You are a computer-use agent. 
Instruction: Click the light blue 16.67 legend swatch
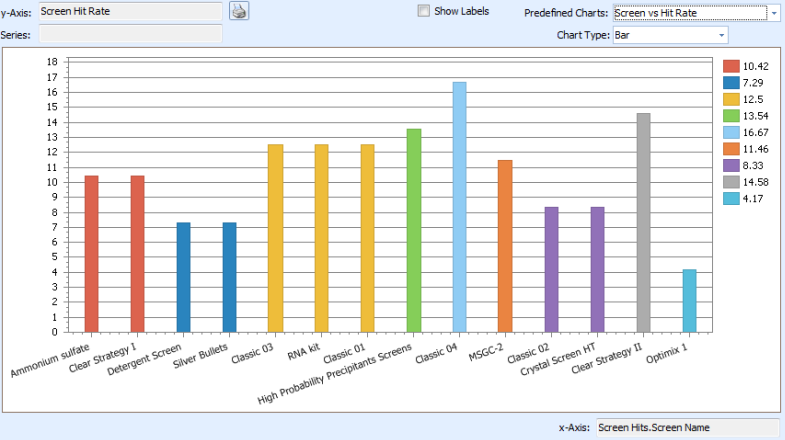coord(731,132)
